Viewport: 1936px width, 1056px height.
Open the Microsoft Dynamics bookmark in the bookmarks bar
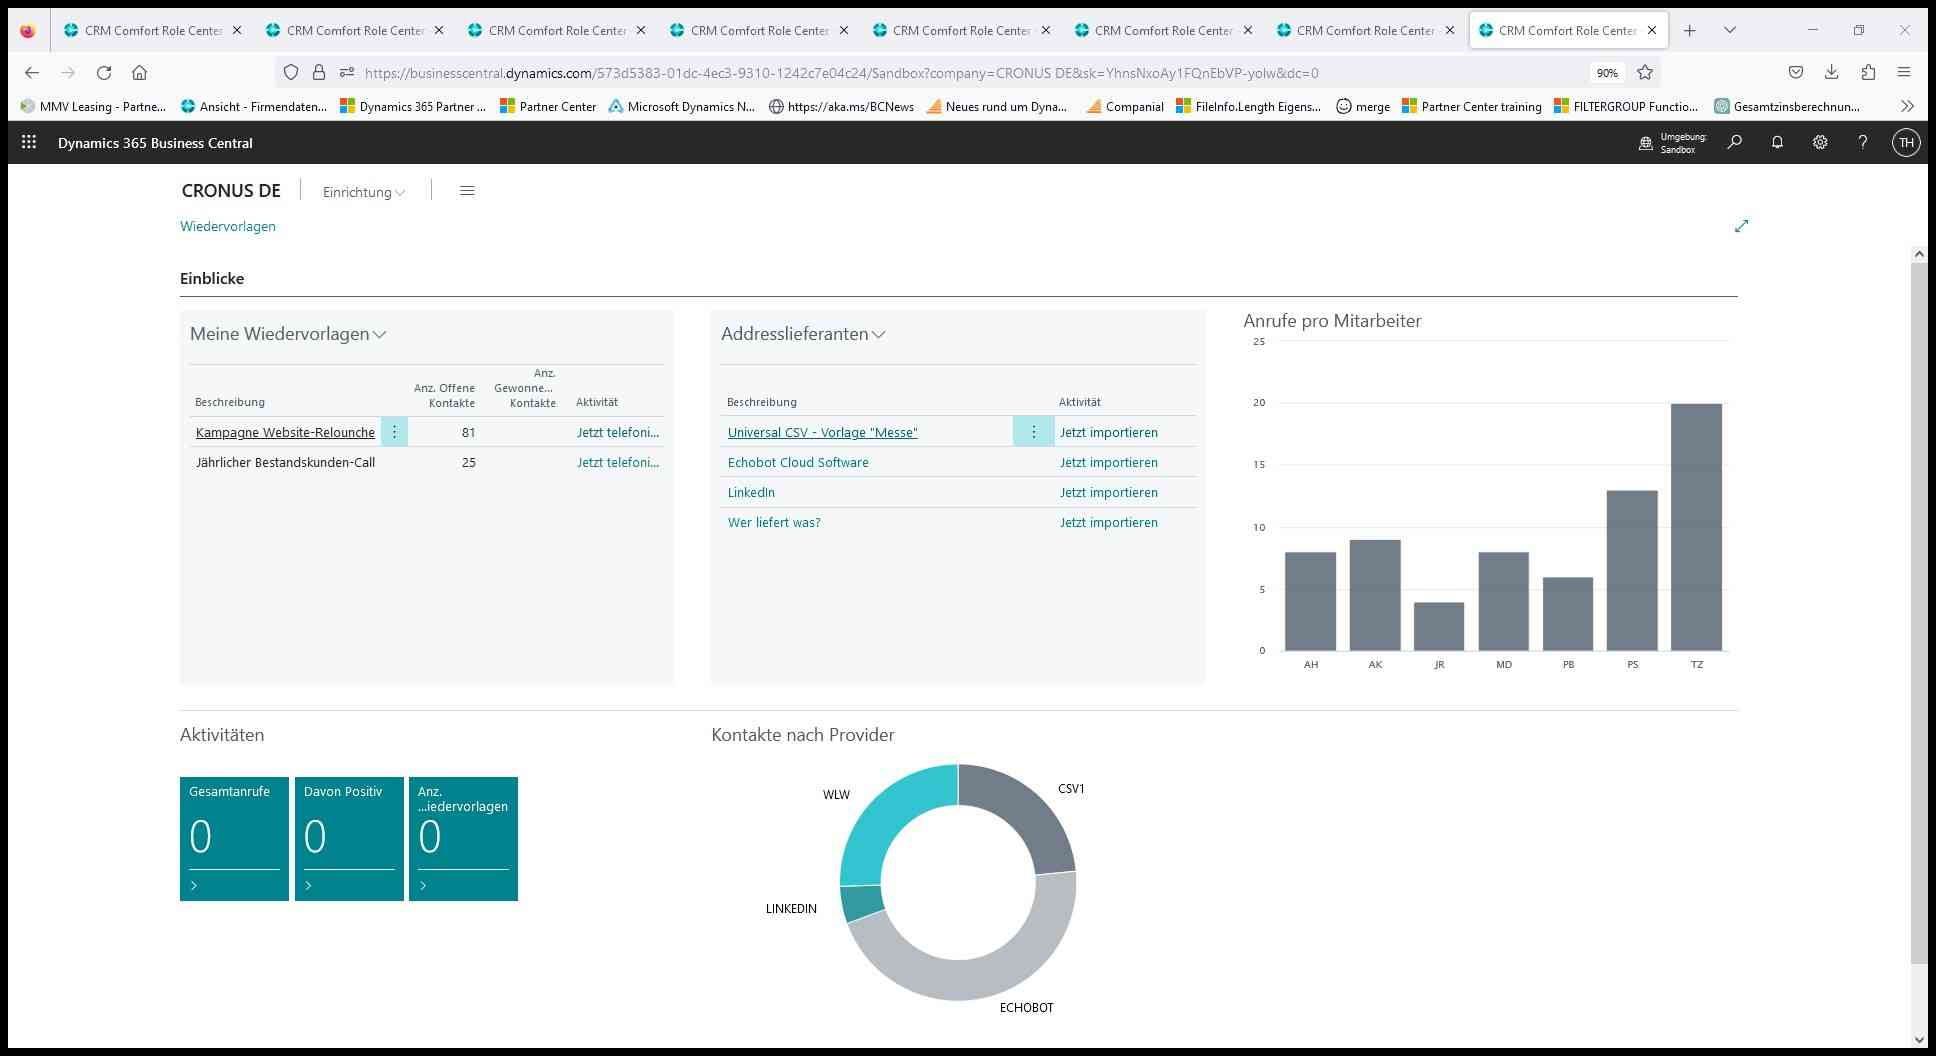[684, 106]
